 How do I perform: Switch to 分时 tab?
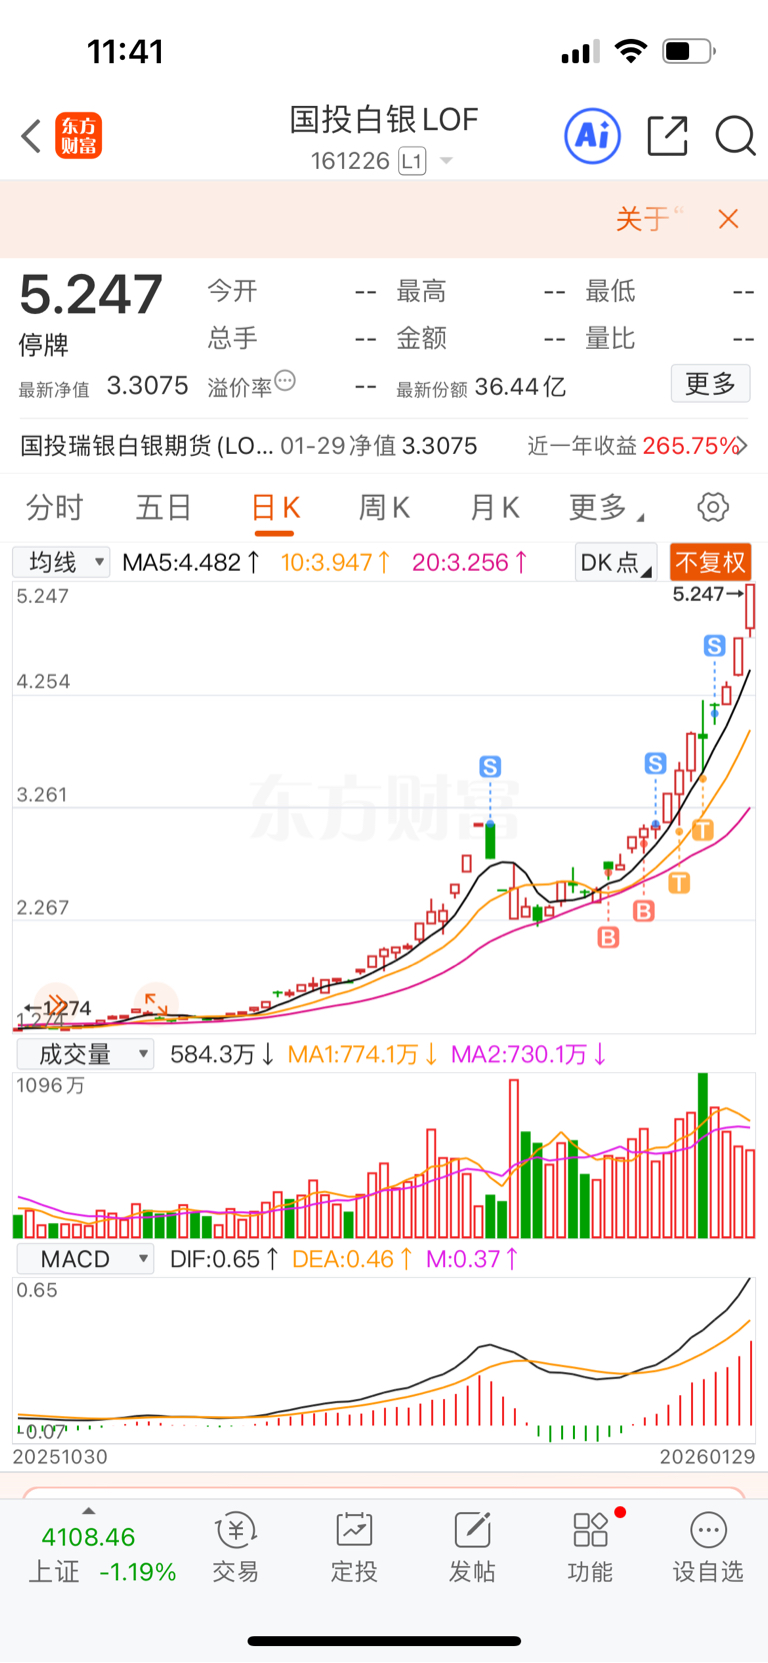[x=54, y=508]
